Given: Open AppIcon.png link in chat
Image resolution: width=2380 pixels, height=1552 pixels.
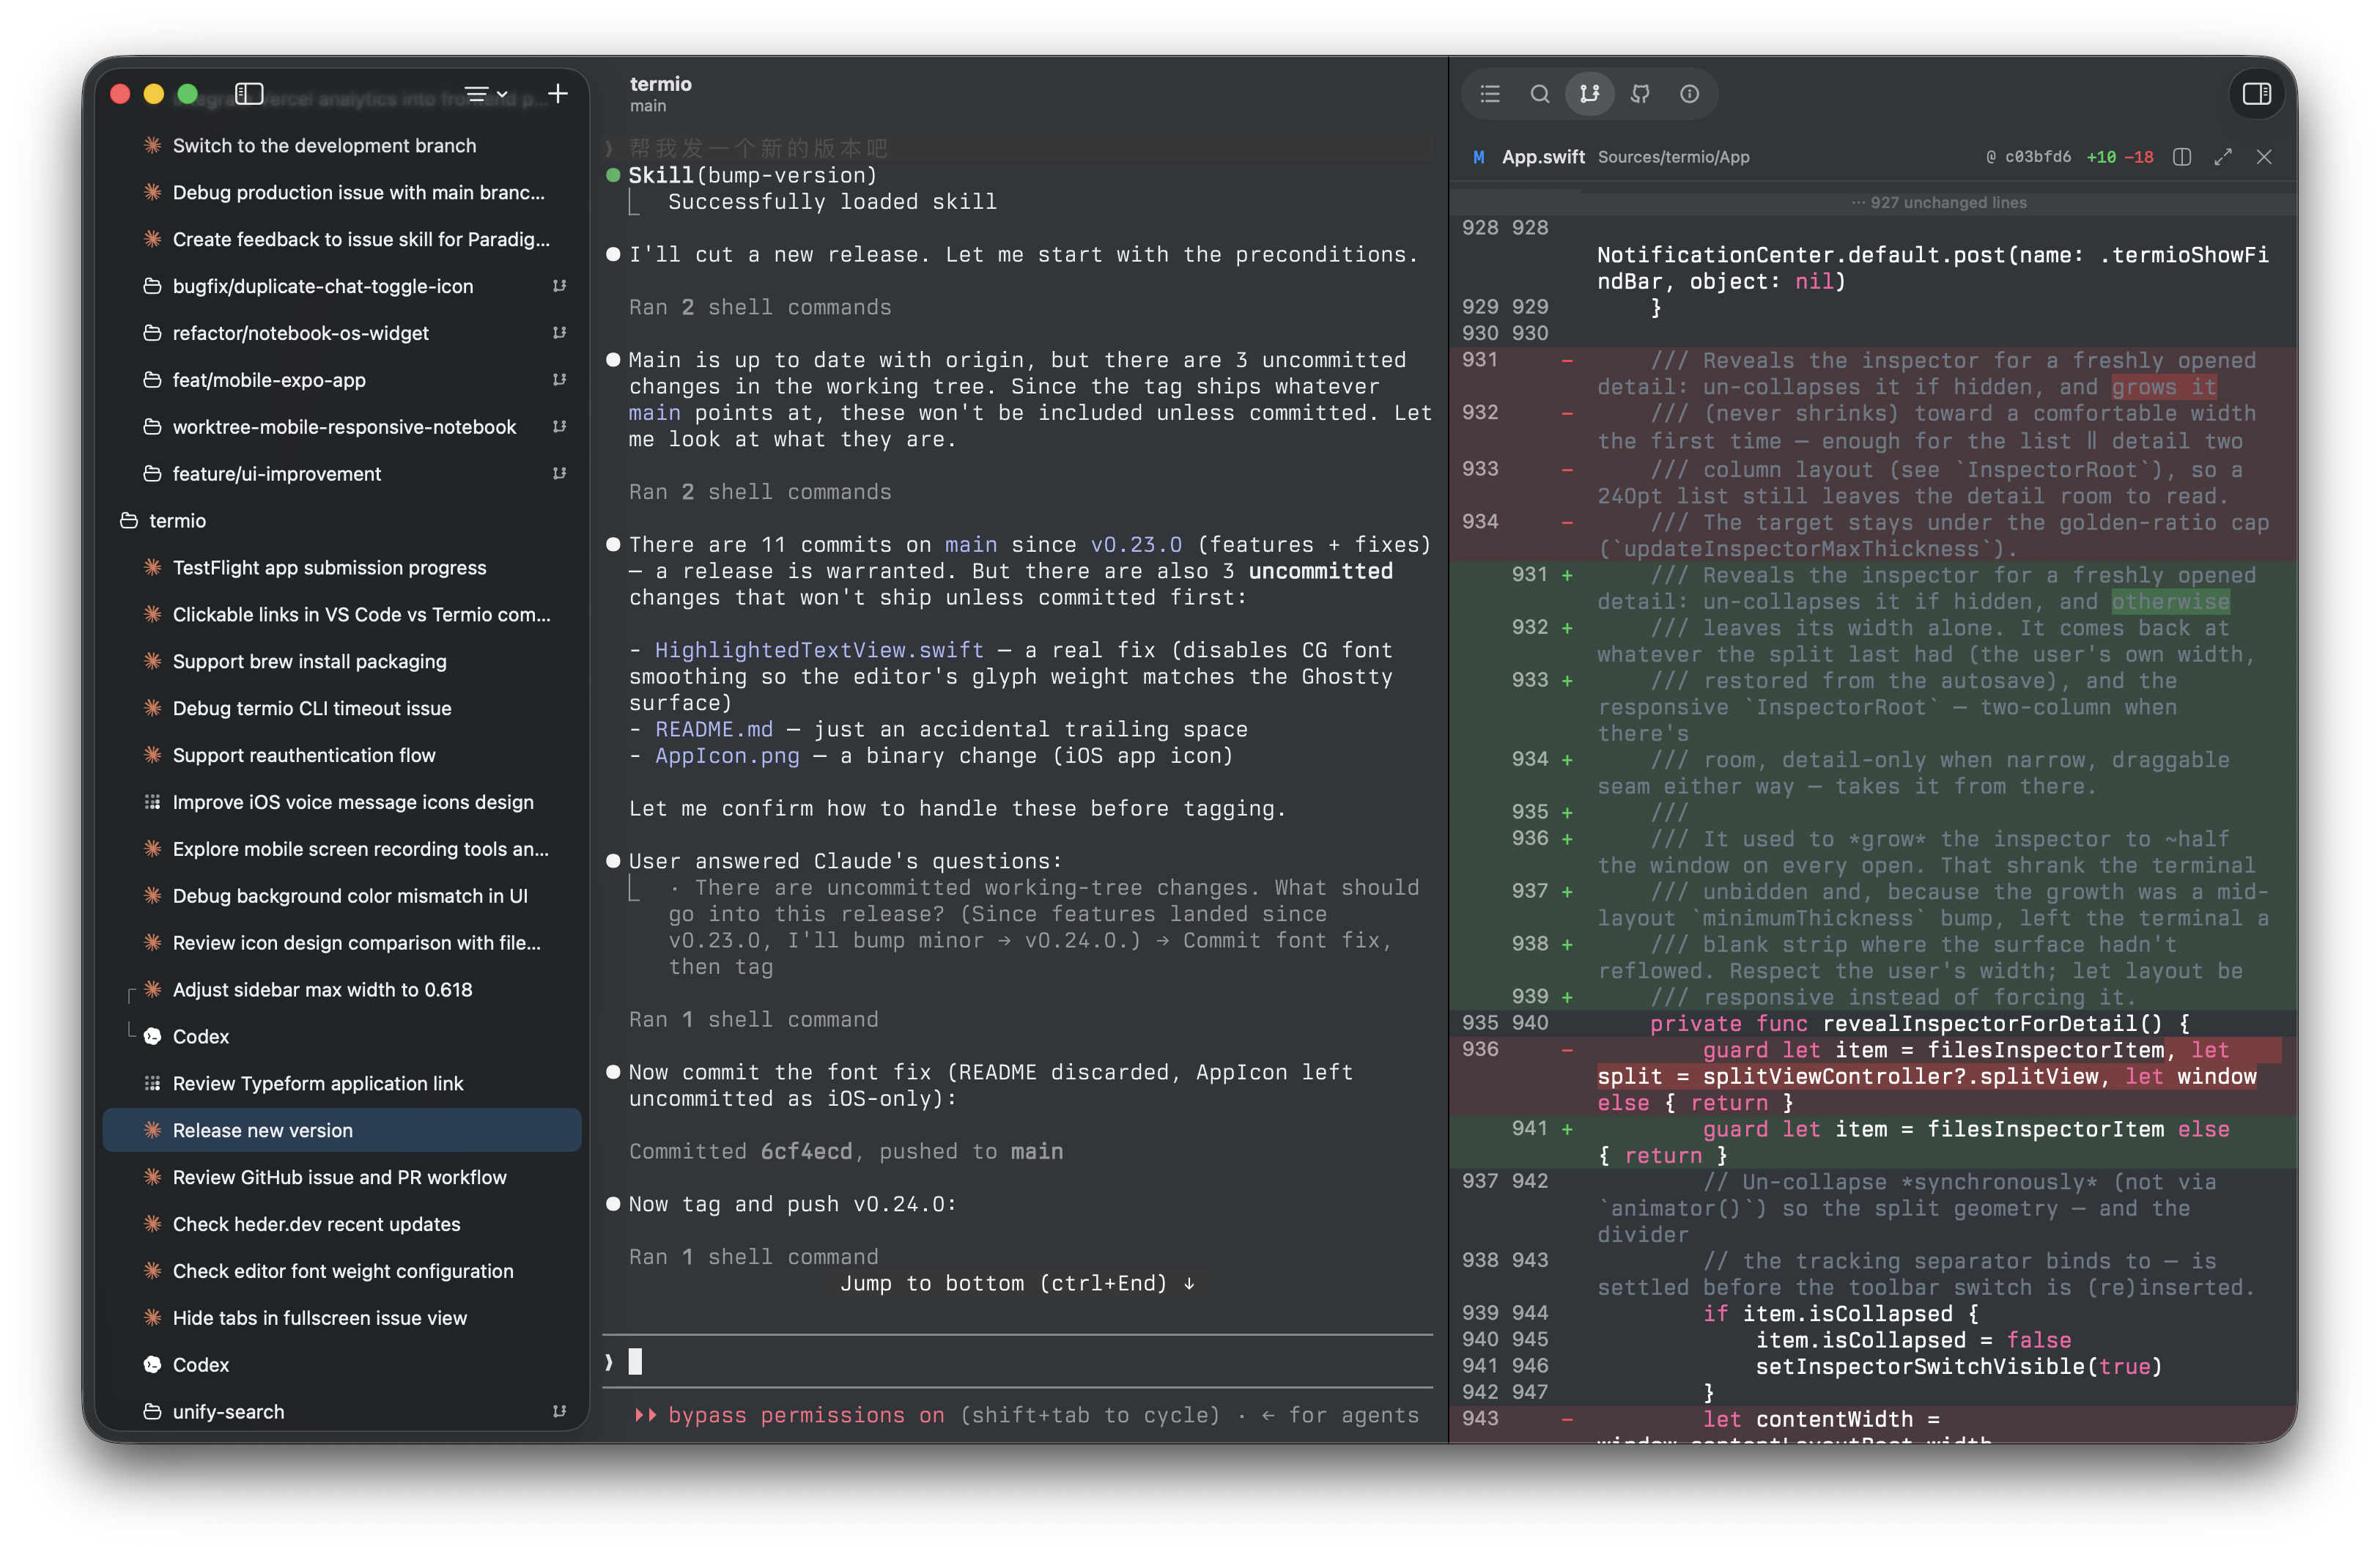Looking at the screenshot, I should tap(727, 756).
